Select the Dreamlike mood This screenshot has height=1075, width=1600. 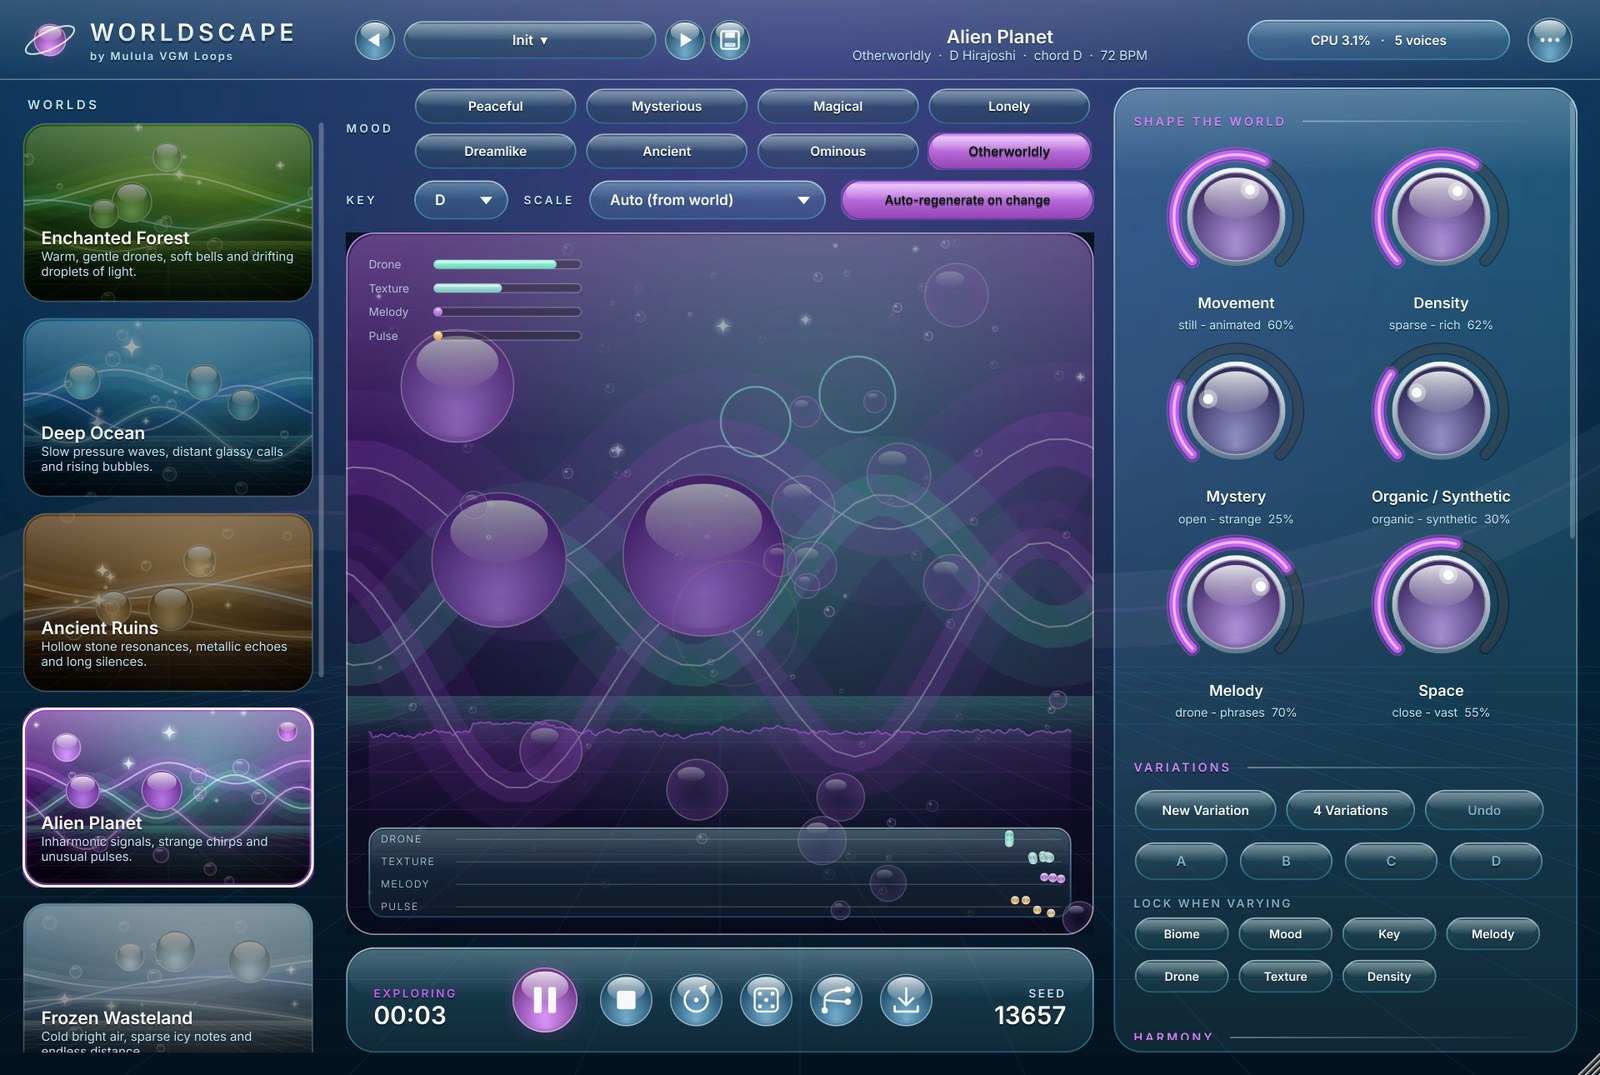(495, 151)
